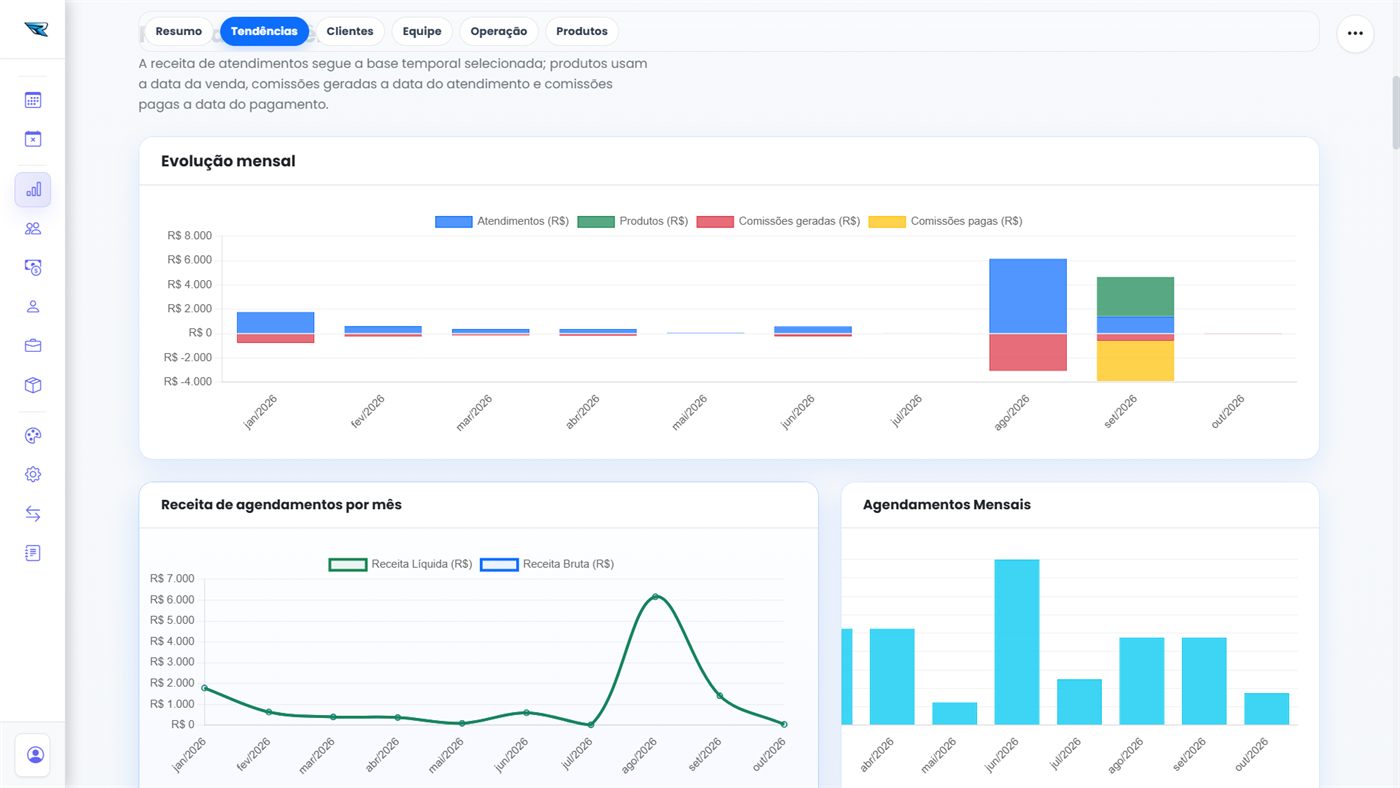Open the single person icon in sidebar
Viewport: 1400px width, 788px height.
33,307
